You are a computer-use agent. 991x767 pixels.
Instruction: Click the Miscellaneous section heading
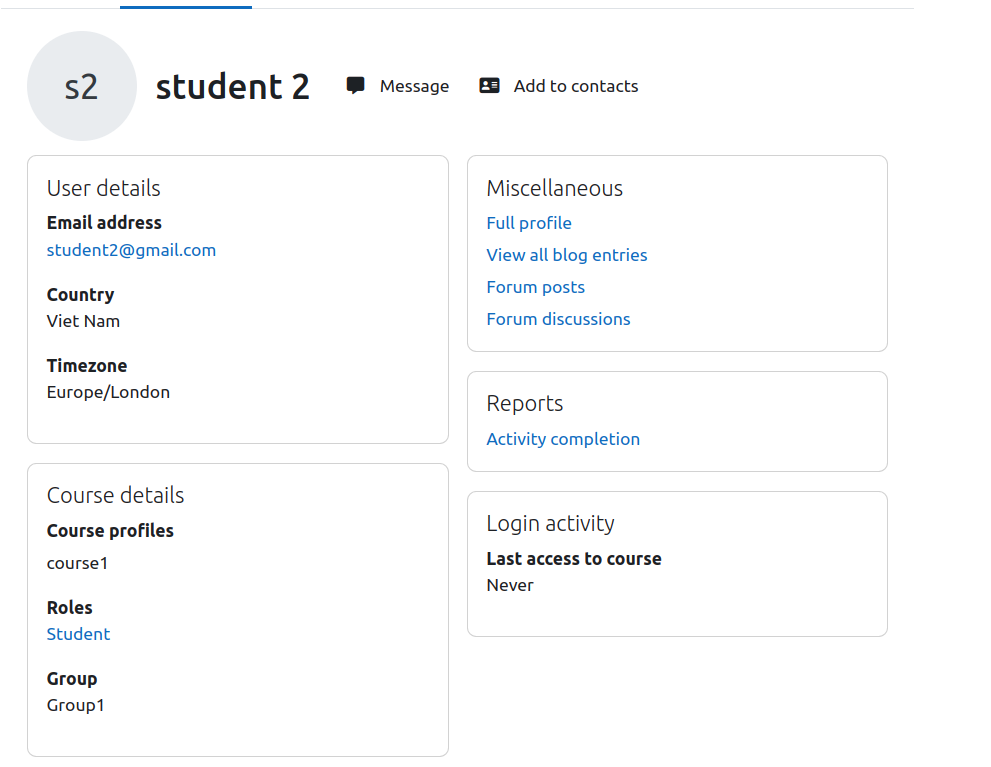pos(555,188)
